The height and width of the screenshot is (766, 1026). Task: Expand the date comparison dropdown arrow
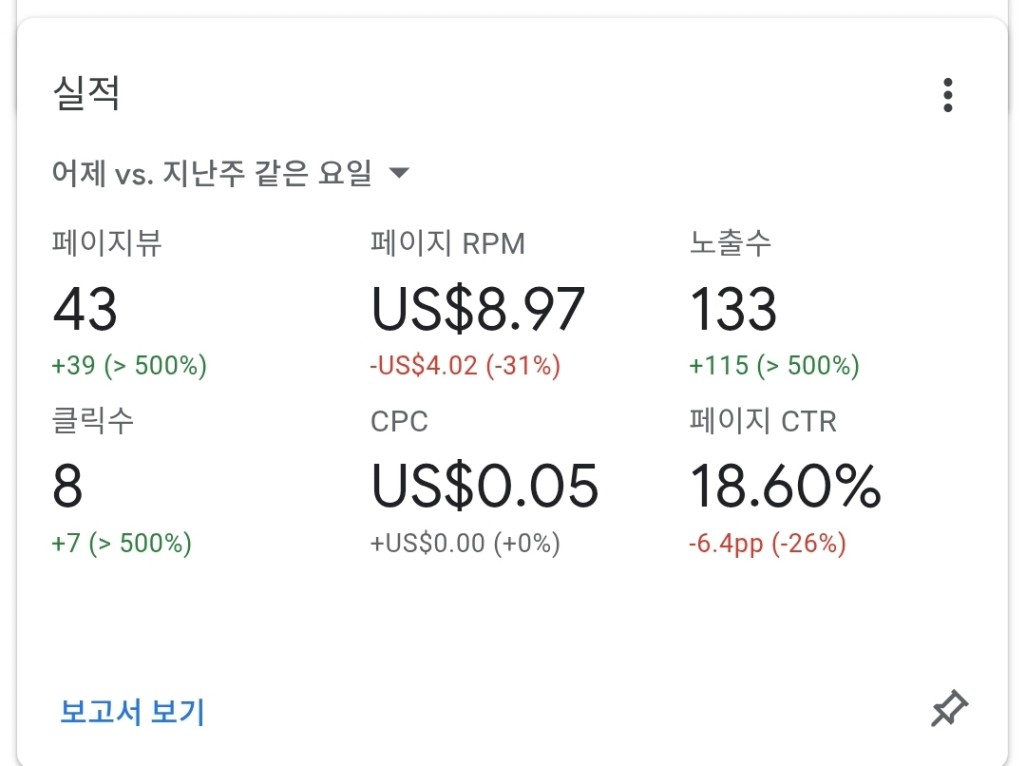click(x=398, y=173)
